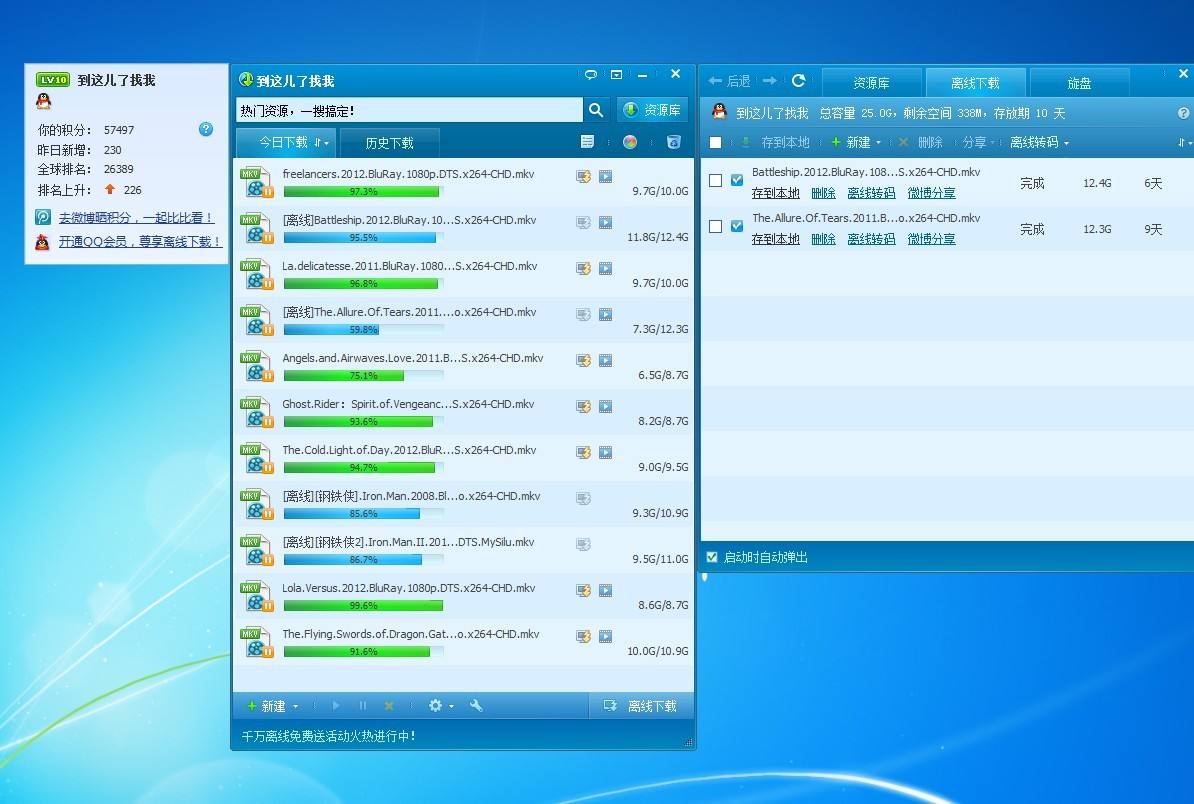Play freelancers.2012 while downloading
Image resolution: width=1194 pixels, height=804 pixels.
pyautogui.click(x=605, y=177)
